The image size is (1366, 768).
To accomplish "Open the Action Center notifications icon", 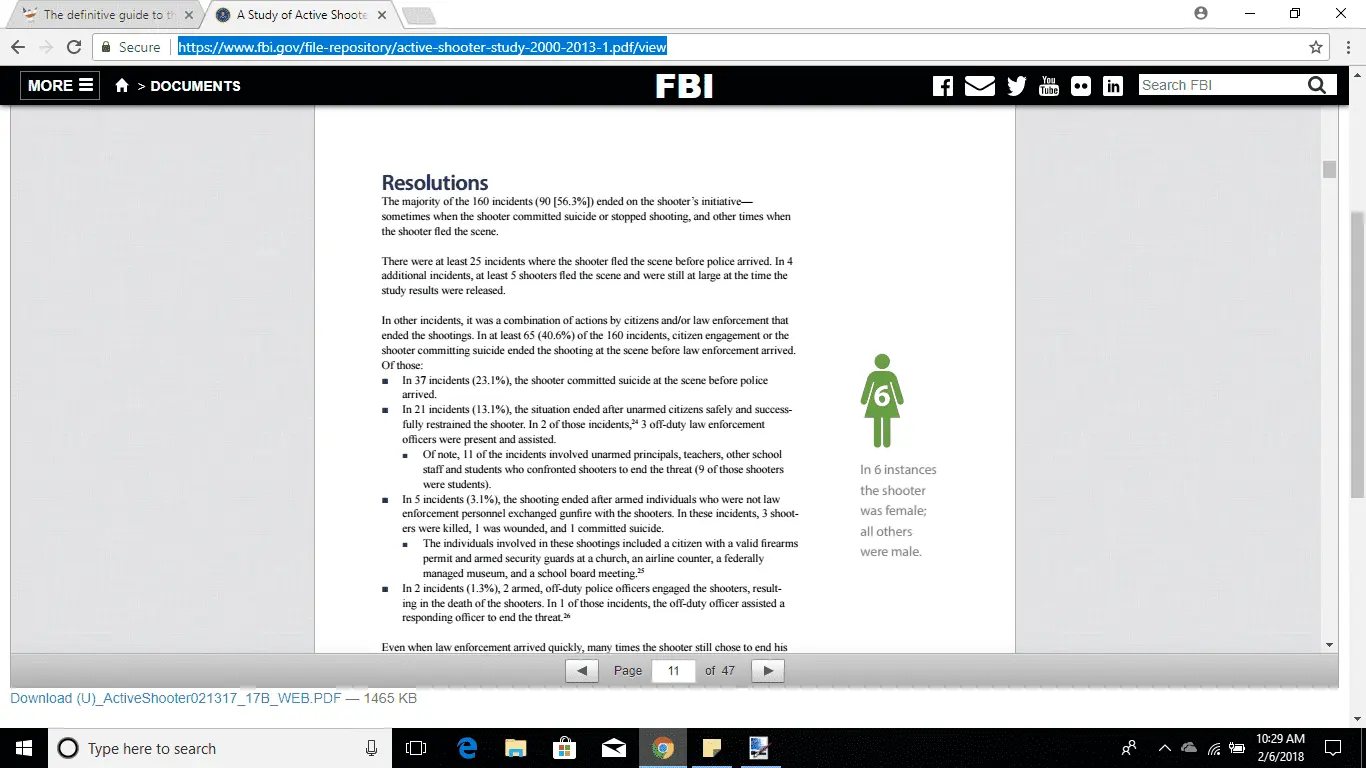I will pos(1332,748).
